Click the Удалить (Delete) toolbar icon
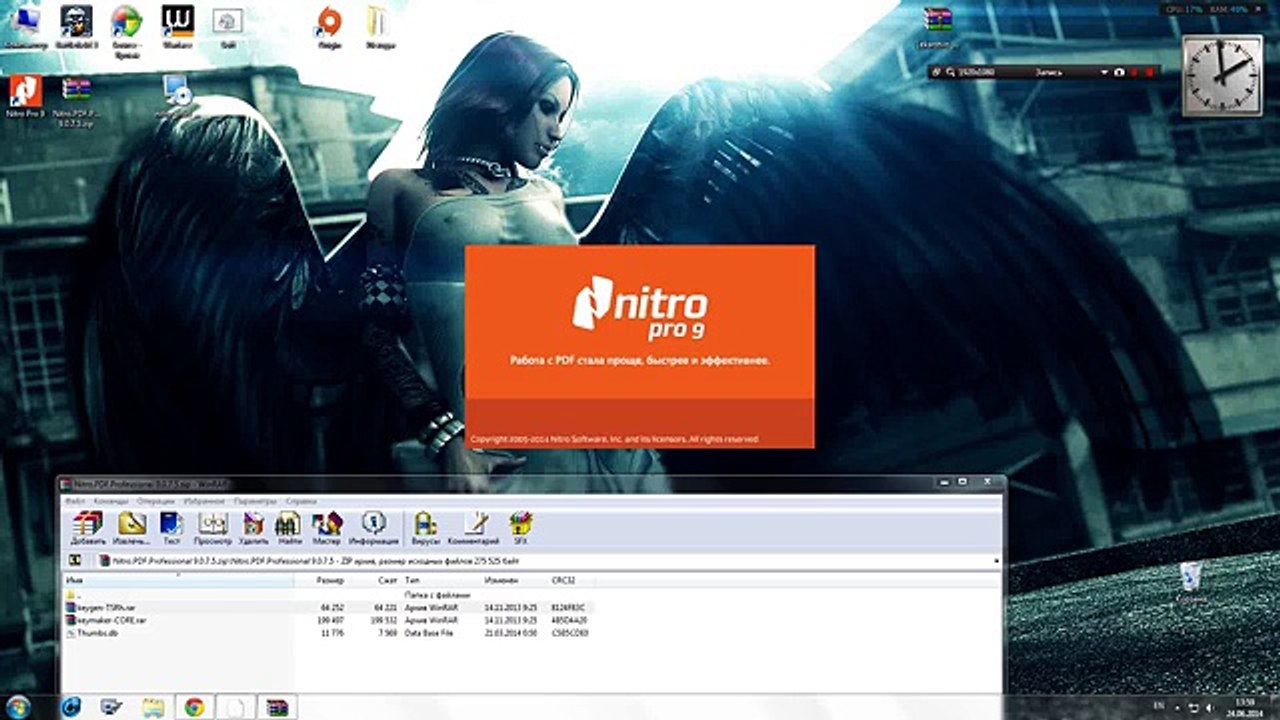 254,528
